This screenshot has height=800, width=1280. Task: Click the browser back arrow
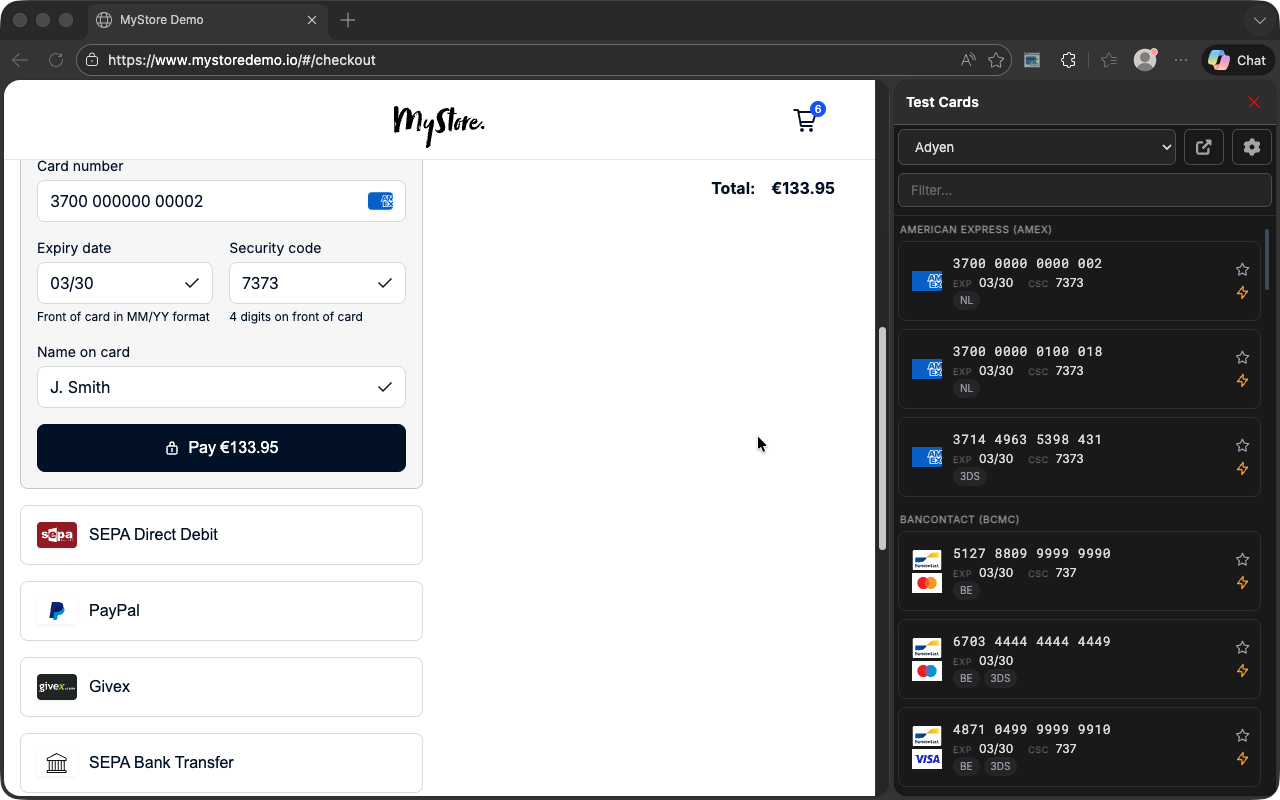click(x=20, y=60)
